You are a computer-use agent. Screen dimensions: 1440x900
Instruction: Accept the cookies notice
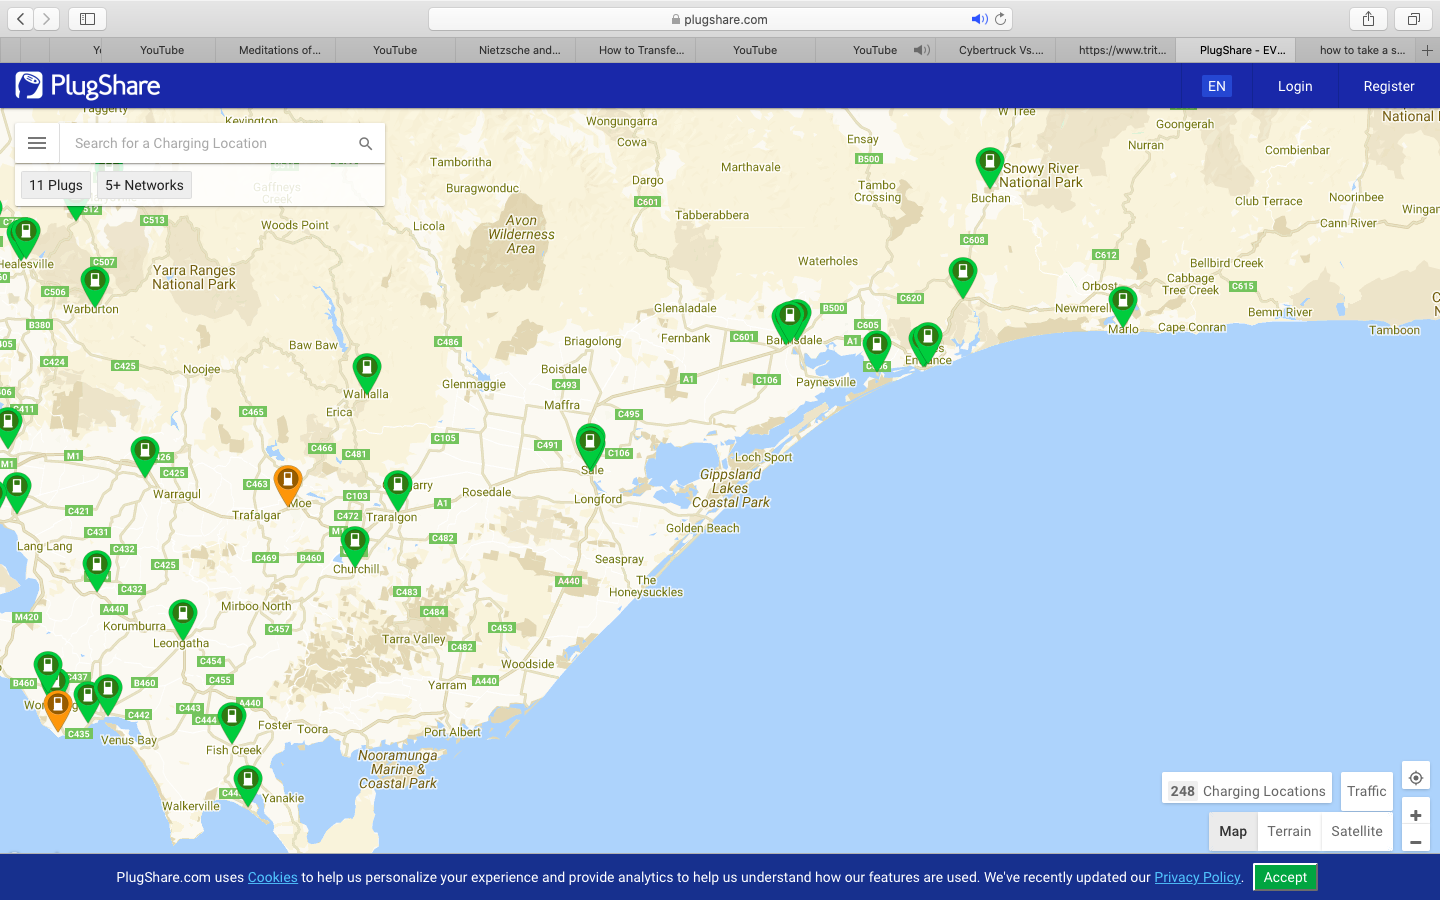(1285, 877)
